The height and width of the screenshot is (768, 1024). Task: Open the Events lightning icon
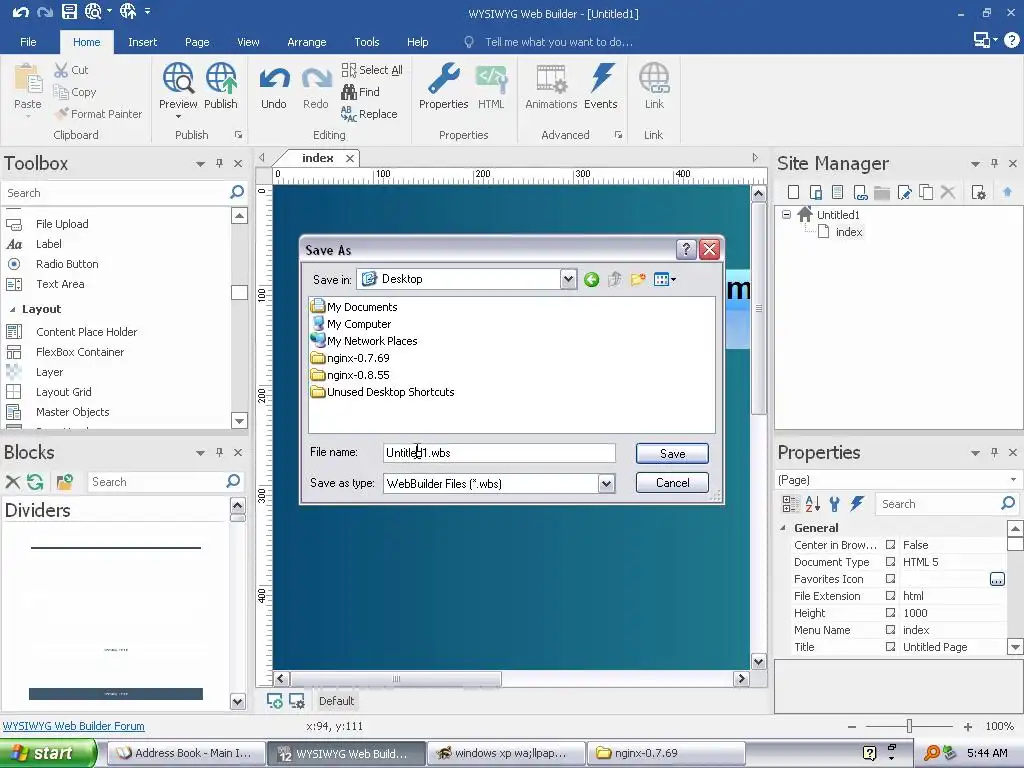(x=601, y=78)
